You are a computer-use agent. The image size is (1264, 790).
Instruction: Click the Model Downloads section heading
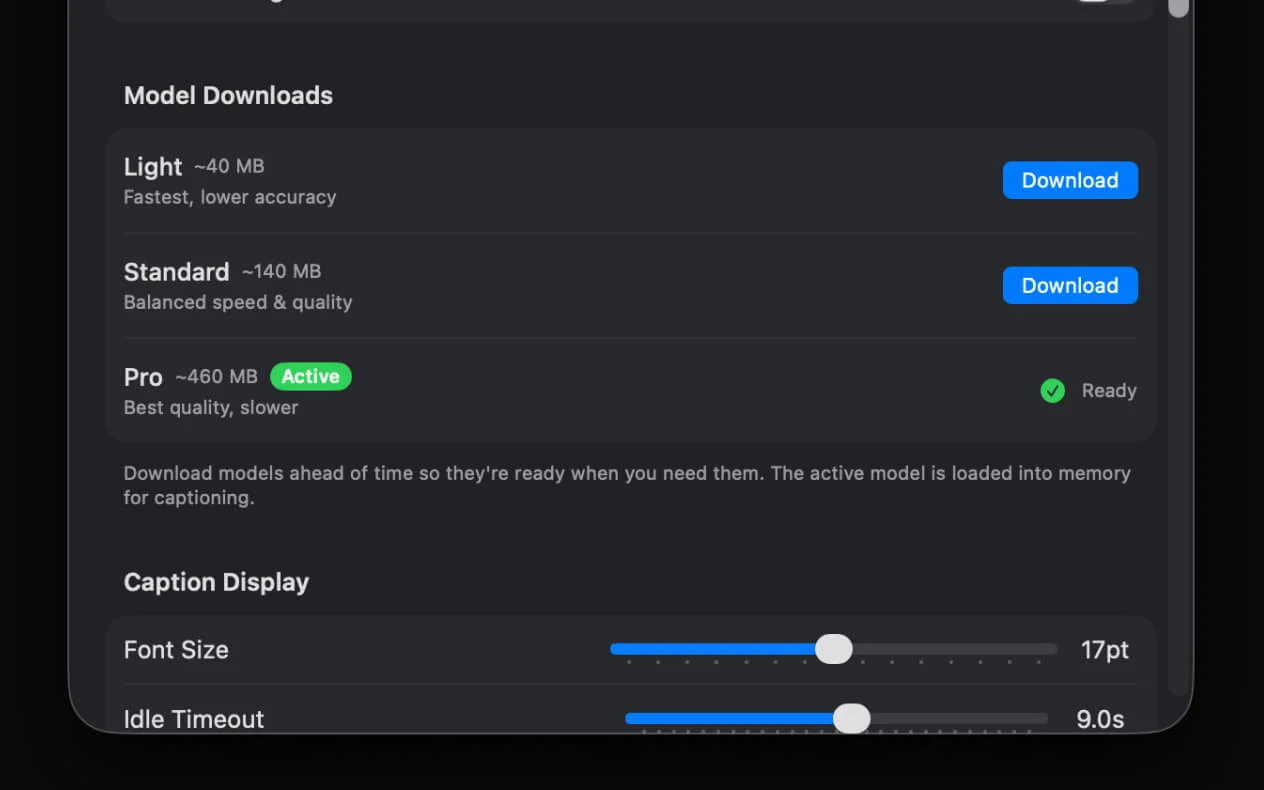tap(228, 95)
